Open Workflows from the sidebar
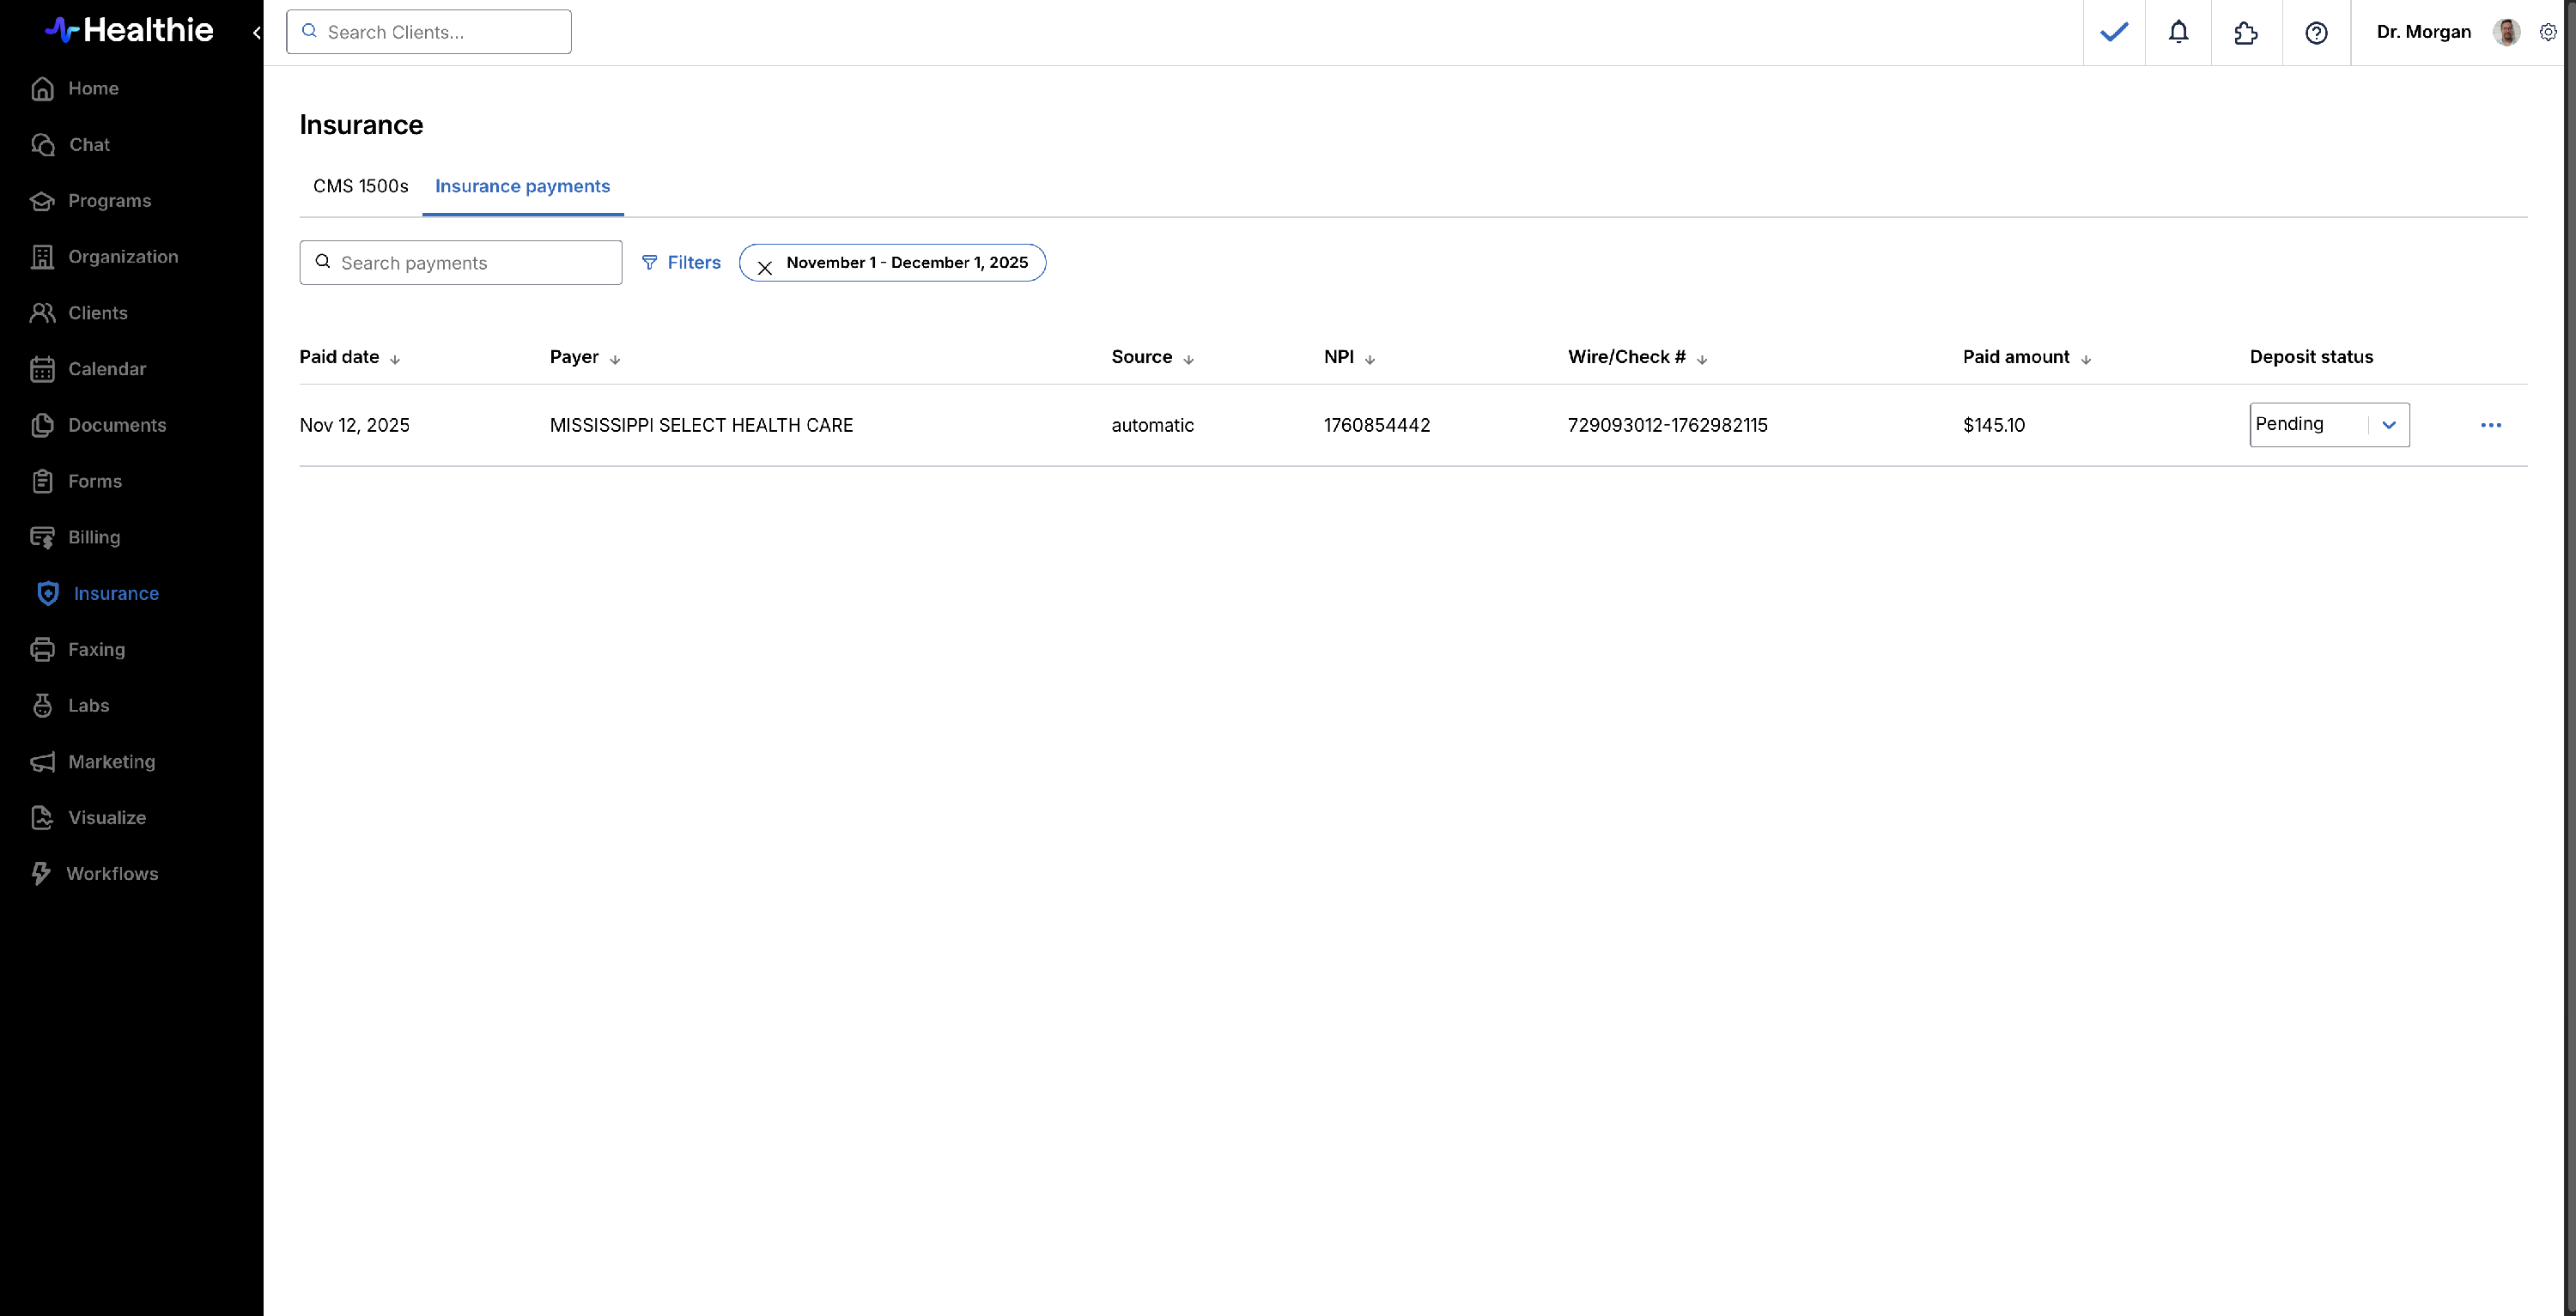Viewport: 2576px width, 1316px height. [x=111, y=873]
